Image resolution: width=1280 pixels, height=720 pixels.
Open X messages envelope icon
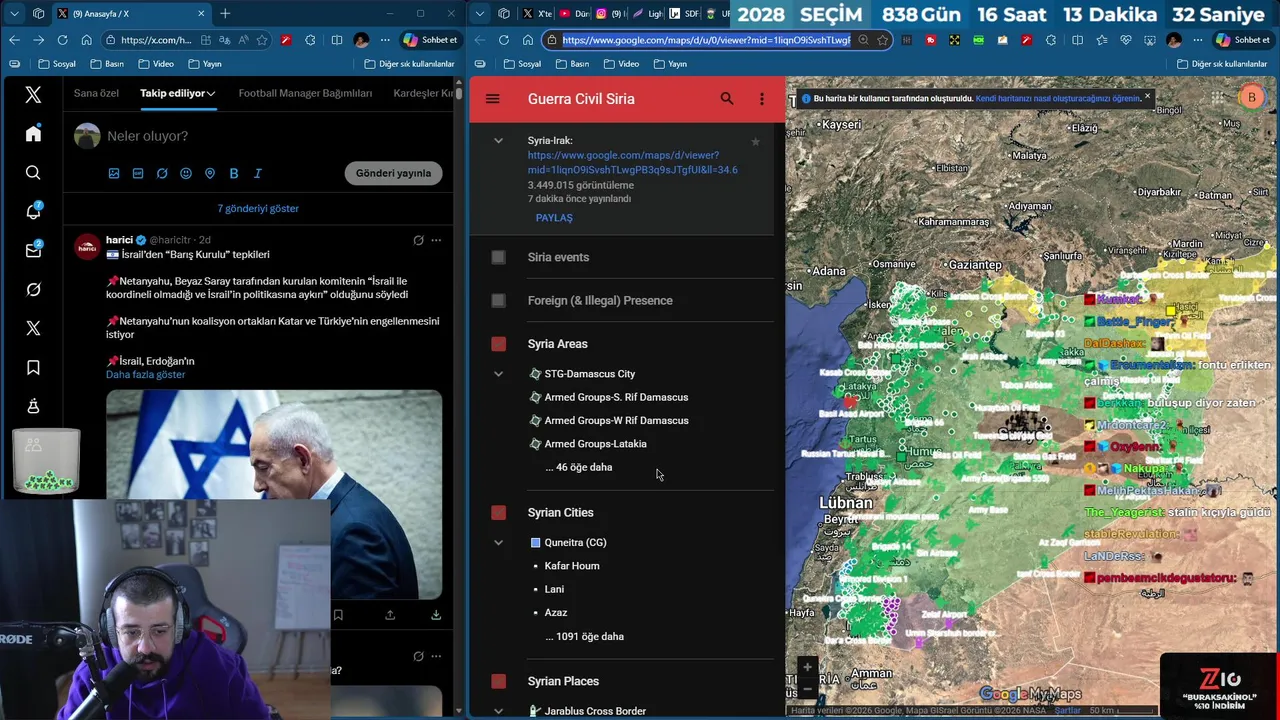33,250
